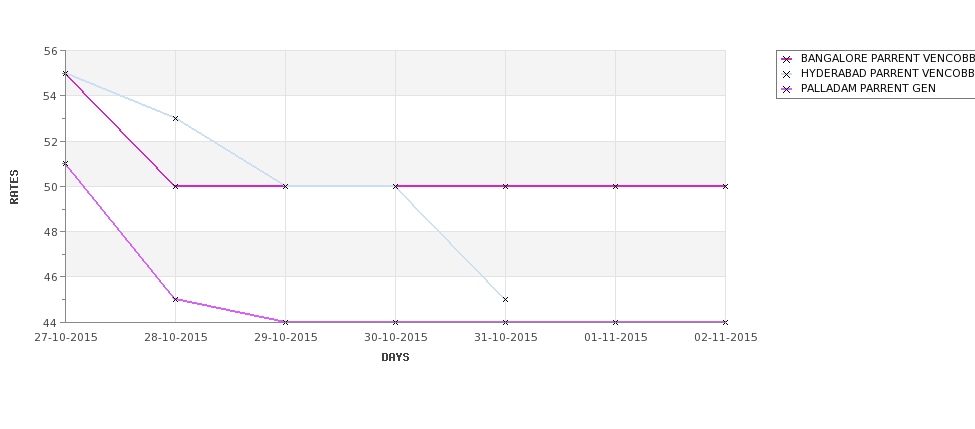Select Palladam point on 02-11-2015
975x429 pixels.
(725, 322)
